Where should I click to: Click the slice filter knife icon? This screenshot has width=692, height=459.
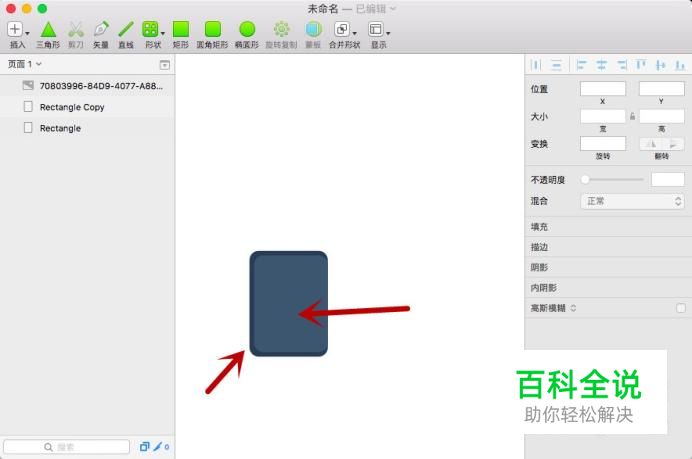[158, 447]
